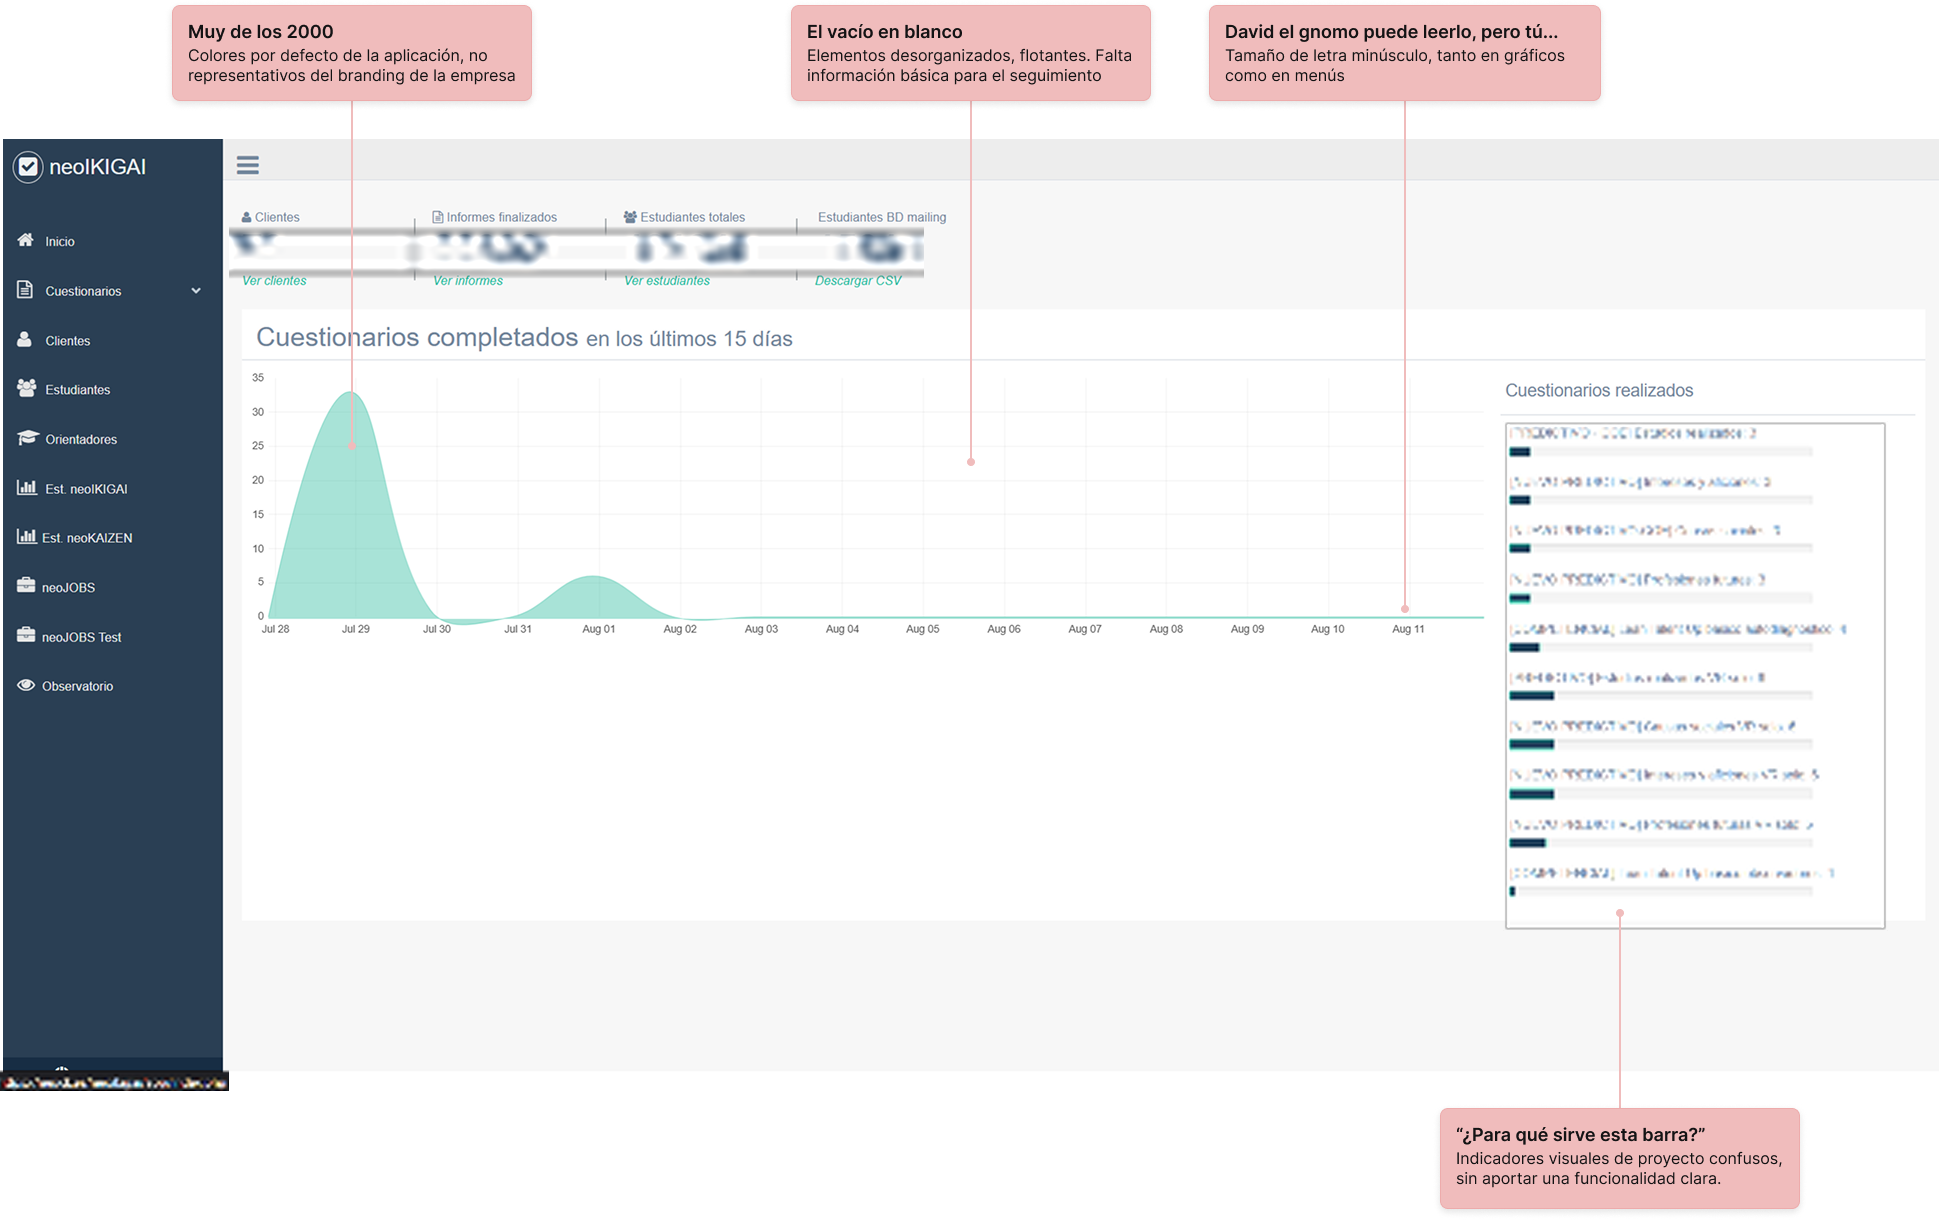Open the Cuestionarios sidebar menu
The height and width of the screenshot is (1220, 1939).
coord(83,291)
